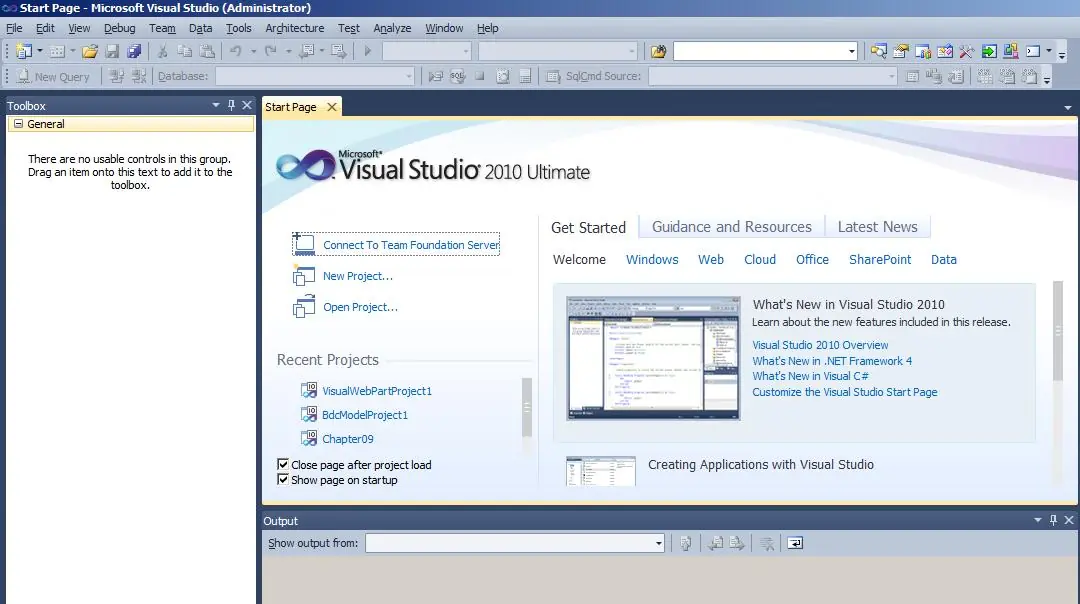Open the Architecture menu
Image resolution: width=1080 pixels, height=604 pixels.
[x=295, y=28]
